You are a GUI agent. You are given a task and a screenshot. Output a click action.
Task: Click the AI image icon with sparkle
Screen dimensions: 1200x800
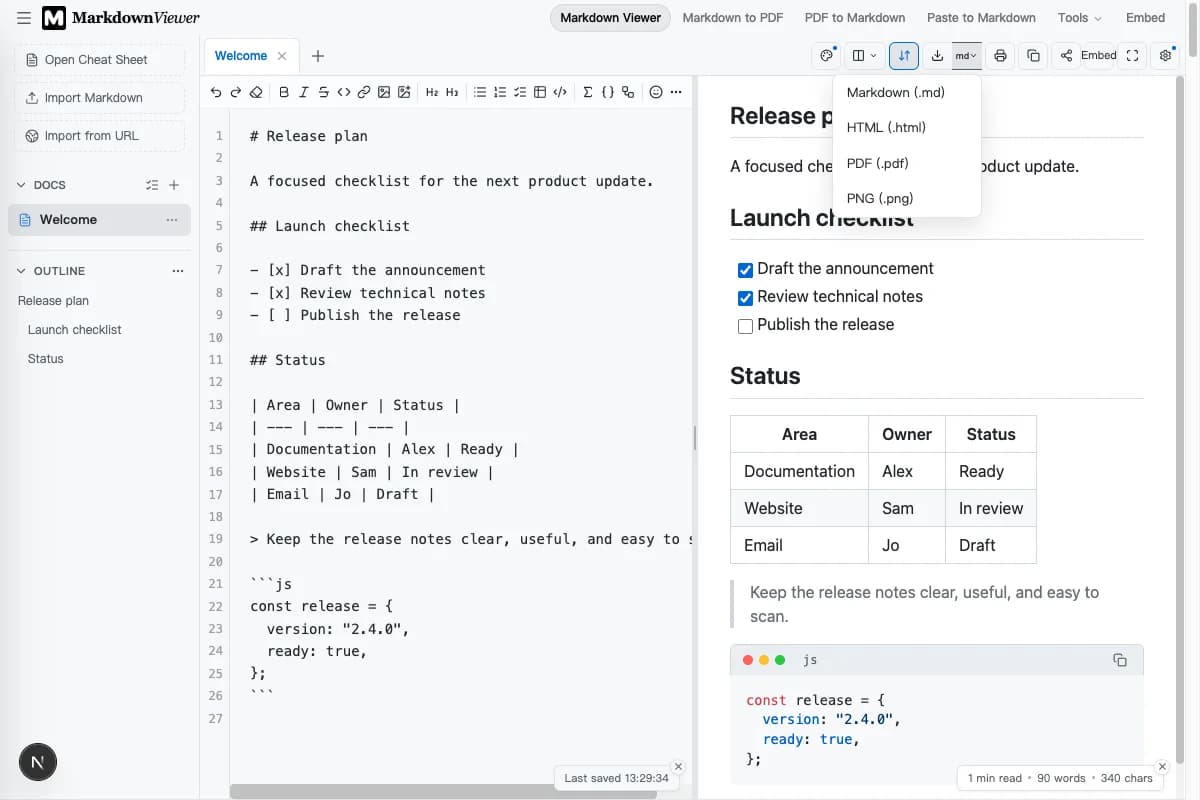[x=404, y=92]
